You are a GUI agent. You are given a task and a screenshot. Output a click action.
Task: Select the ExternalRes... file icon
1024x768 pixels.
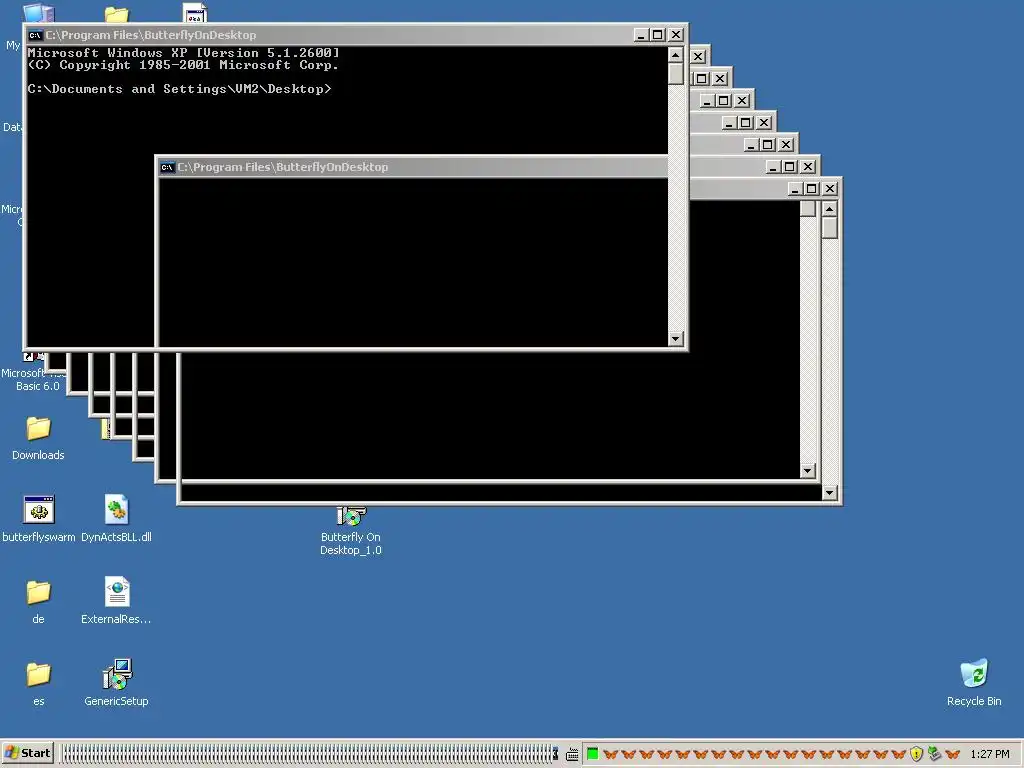pyautogui.click(x=117, y=592)
